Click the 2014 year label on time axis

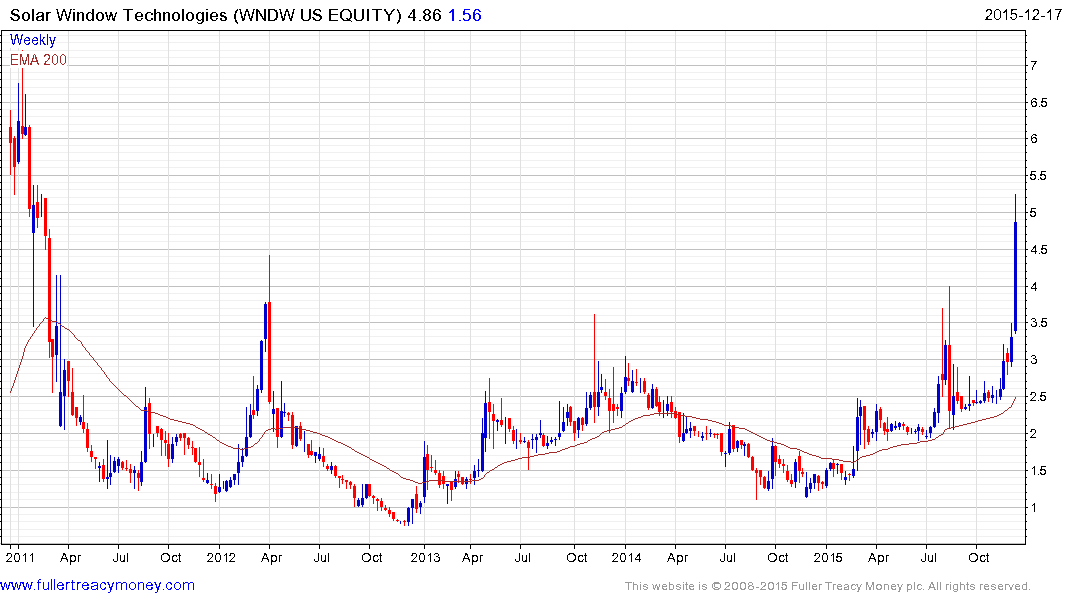(x=627, y=557)
